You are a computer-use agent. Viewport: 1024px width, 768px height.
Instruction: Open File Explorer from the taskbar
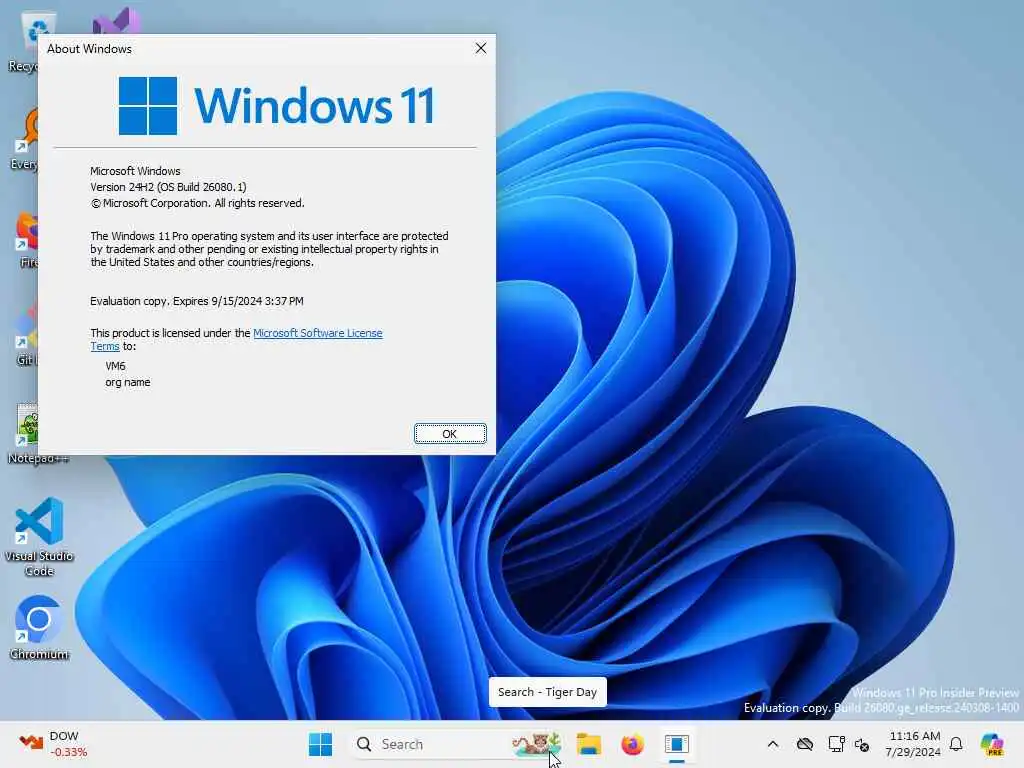click(588, 744)
